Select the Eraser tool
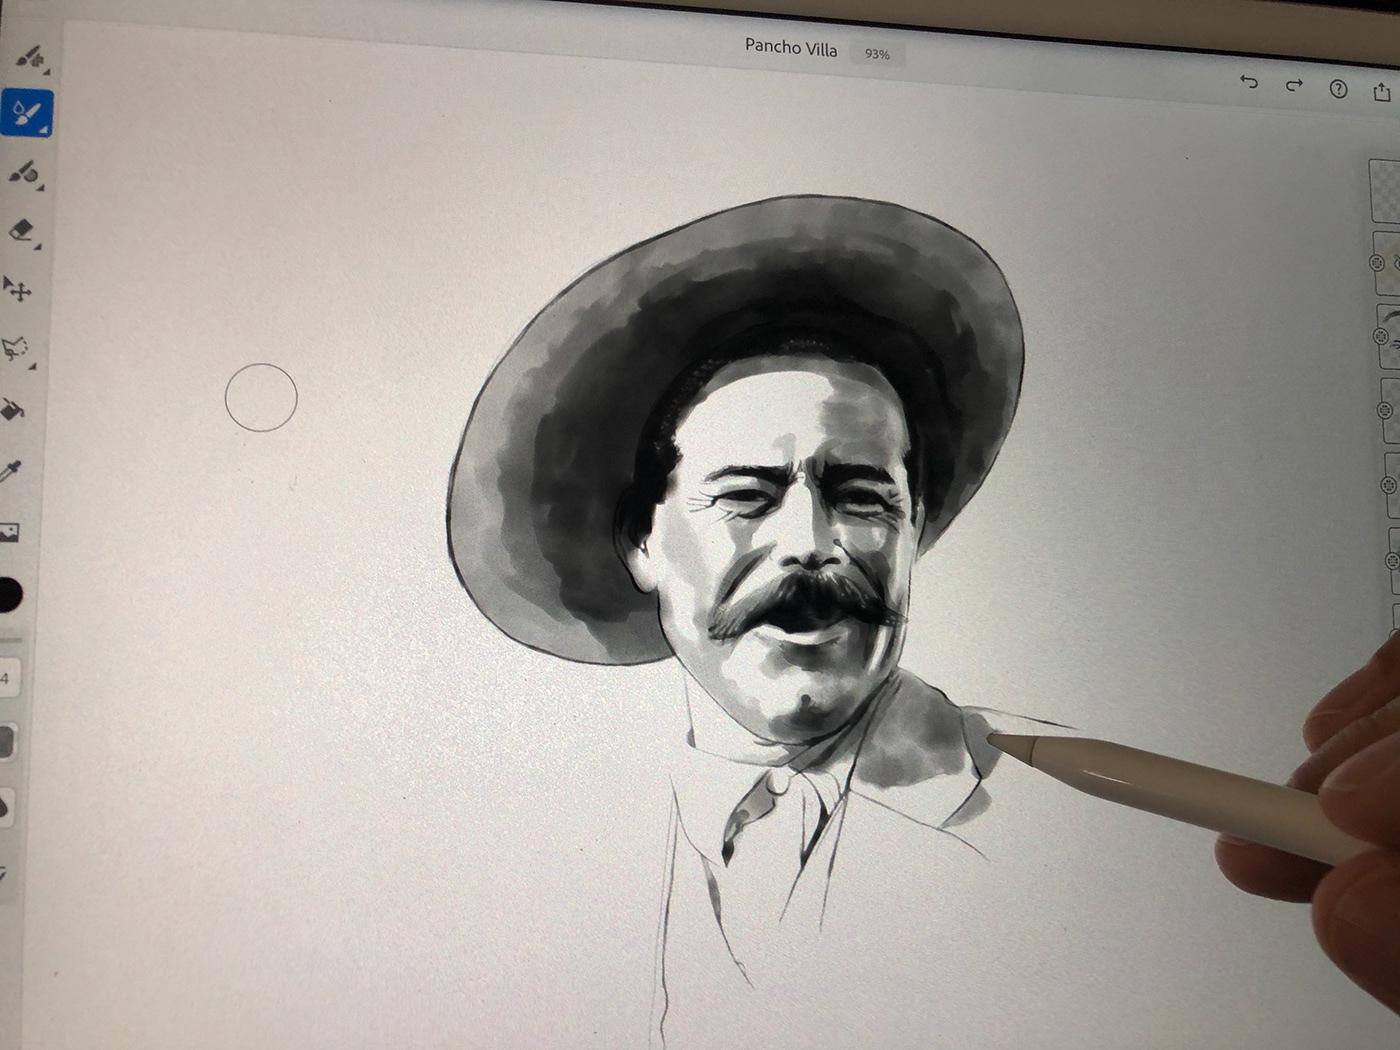1400x1050 pixels. (x=24, y=232)
